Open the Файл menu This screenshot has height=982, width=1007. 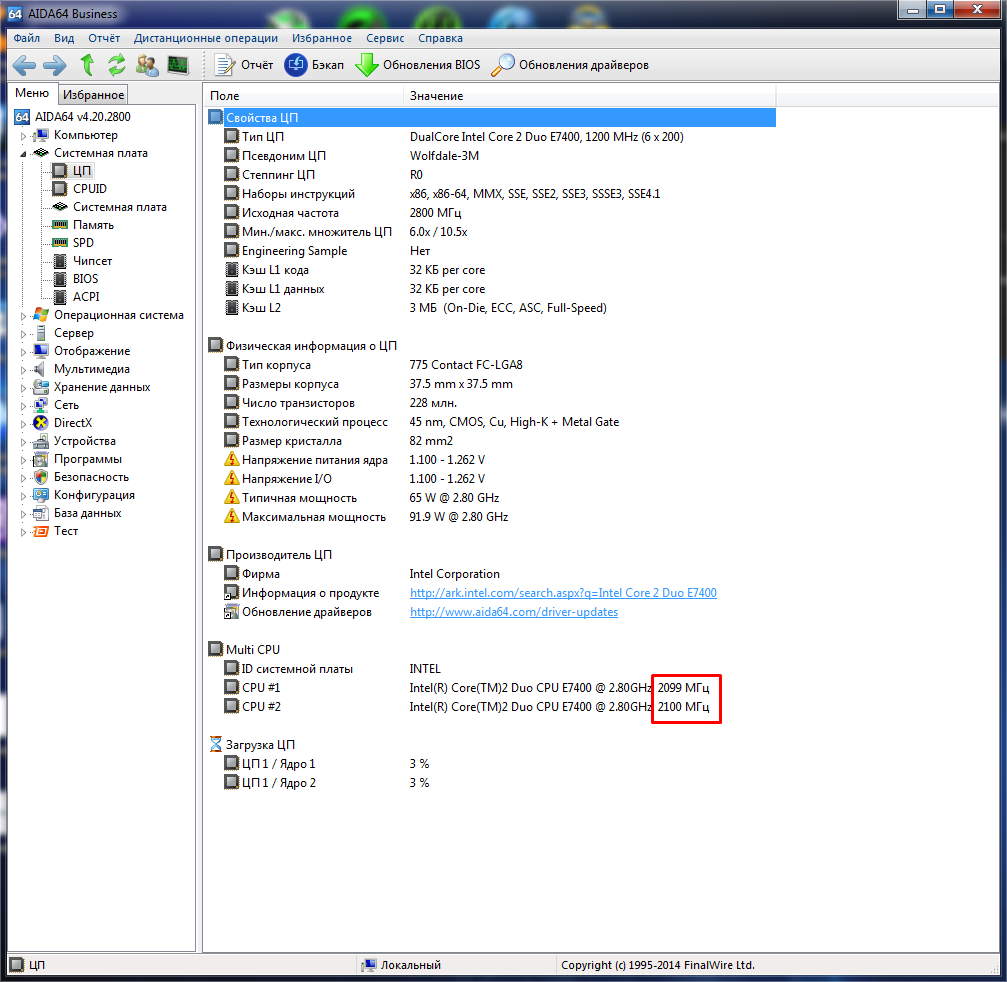[26, 38]
